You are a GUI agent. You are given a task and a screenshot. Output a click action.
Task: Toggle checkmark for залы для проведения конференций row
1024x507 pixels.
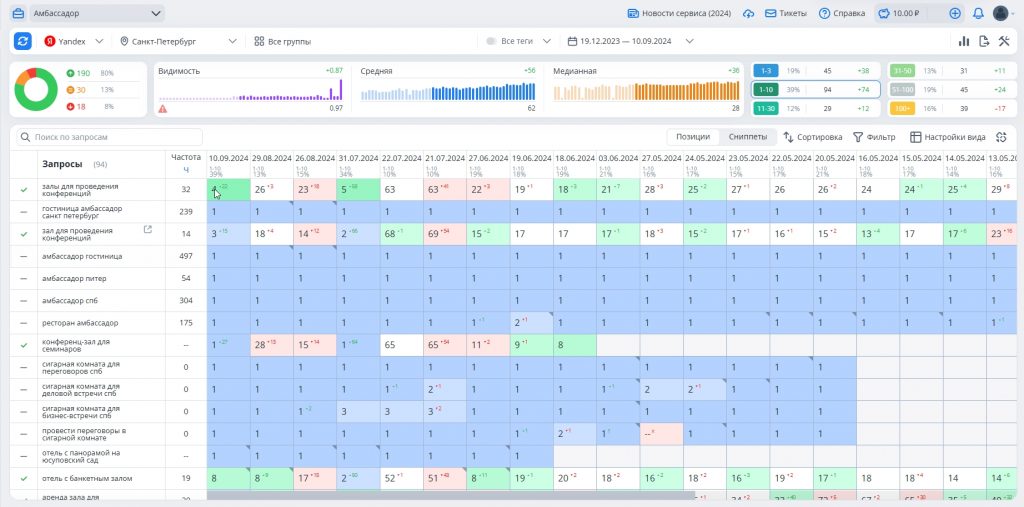click(x=24, y=189)
